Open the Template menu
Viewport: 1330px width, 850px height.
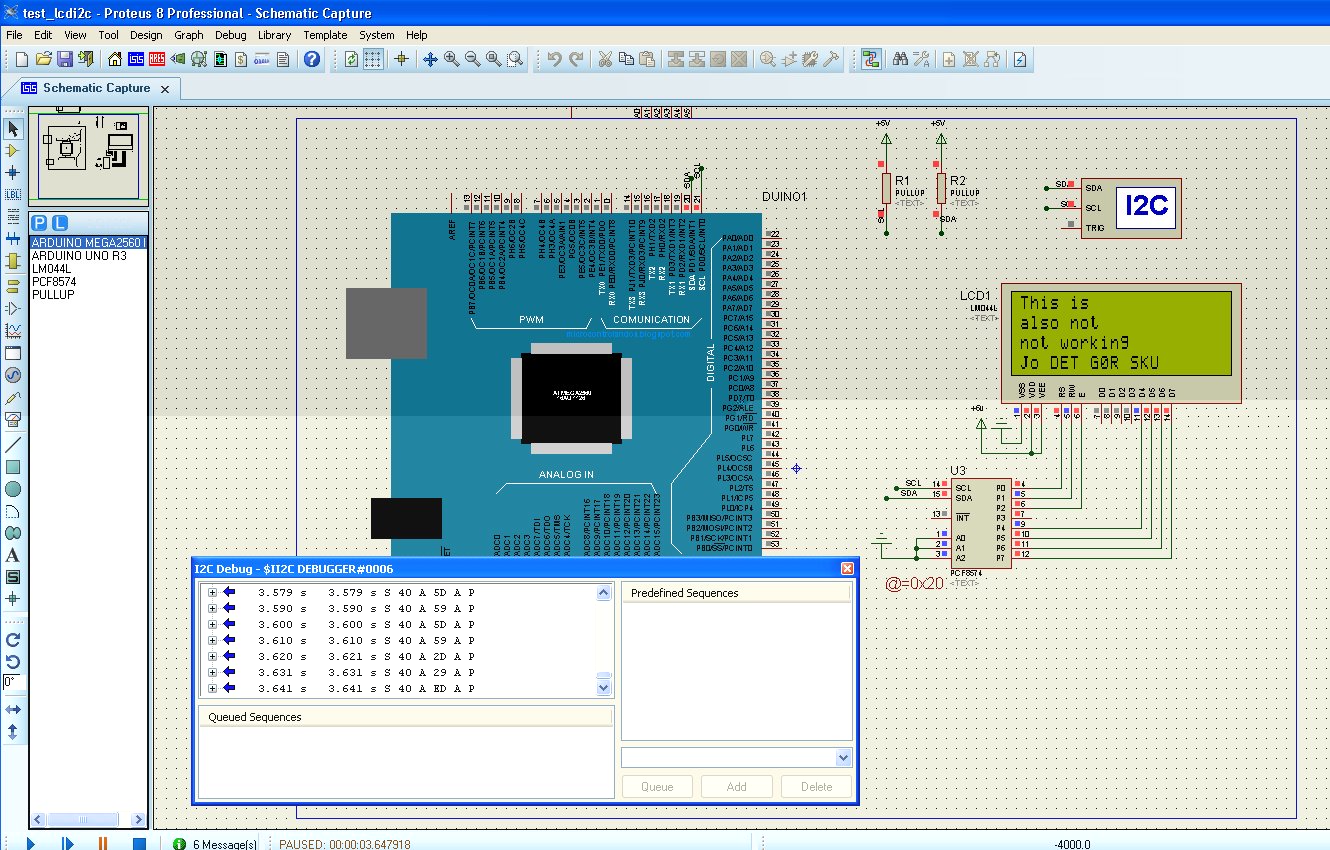pos(325,35)
